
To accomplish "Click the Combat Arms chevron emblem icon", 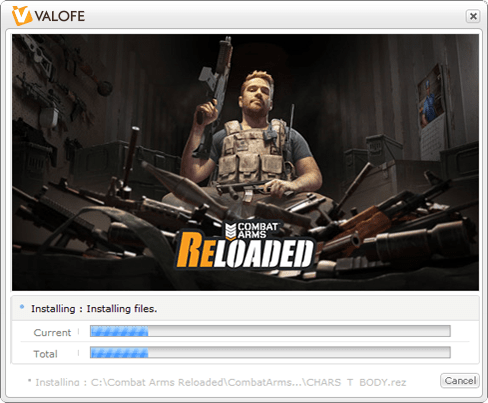I will tap(231, 231).
